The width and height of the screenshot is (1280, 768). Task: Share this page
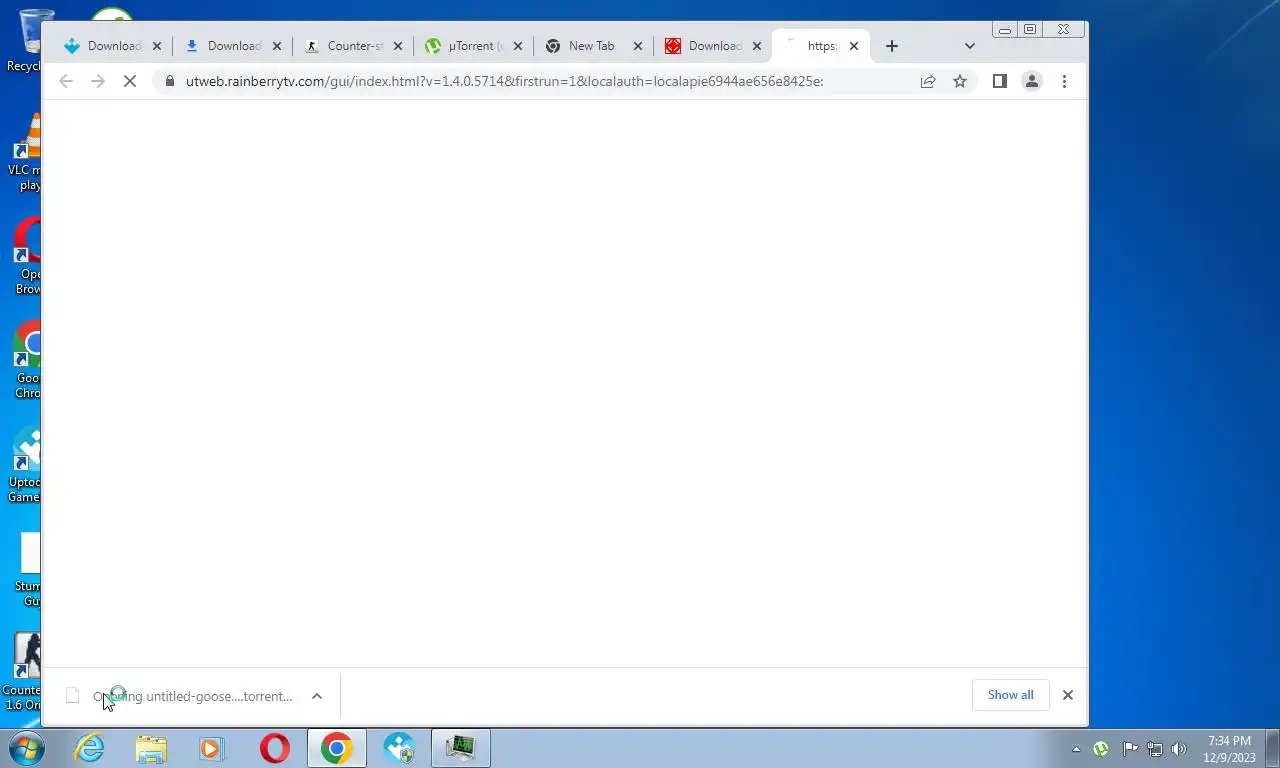(x=928, y=81)
